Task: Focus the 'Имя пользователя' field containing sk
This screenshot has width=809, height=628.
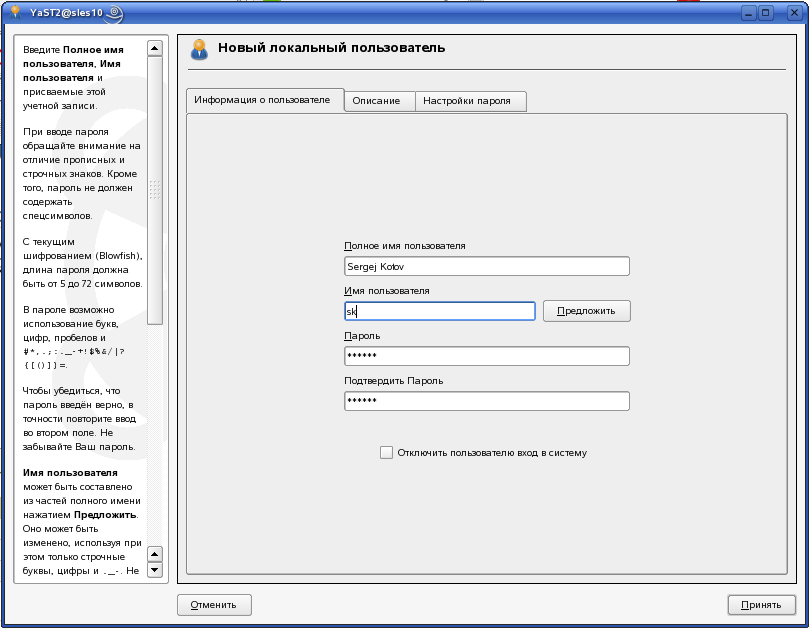Action: click(440, 311)
